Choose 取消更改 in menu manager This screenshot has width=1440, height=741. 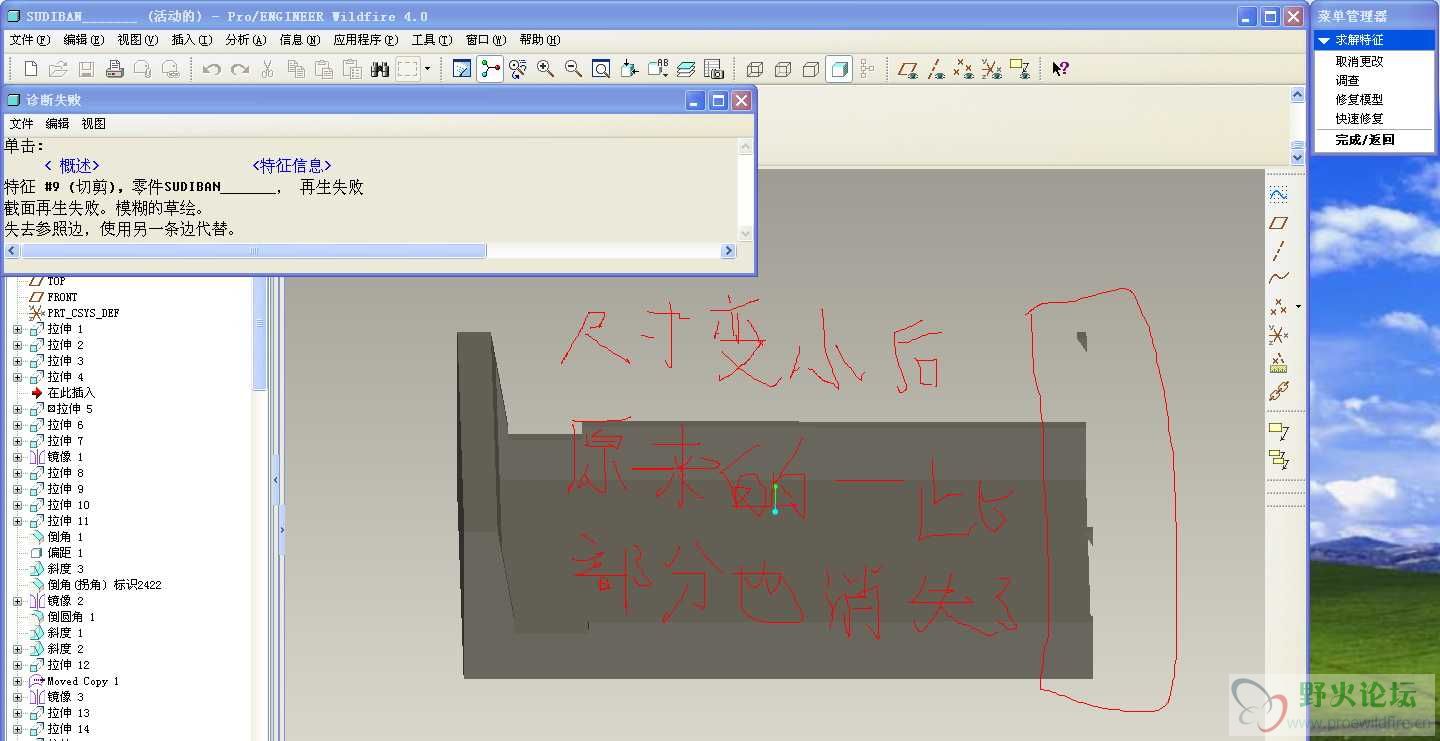click(1359, 61)
